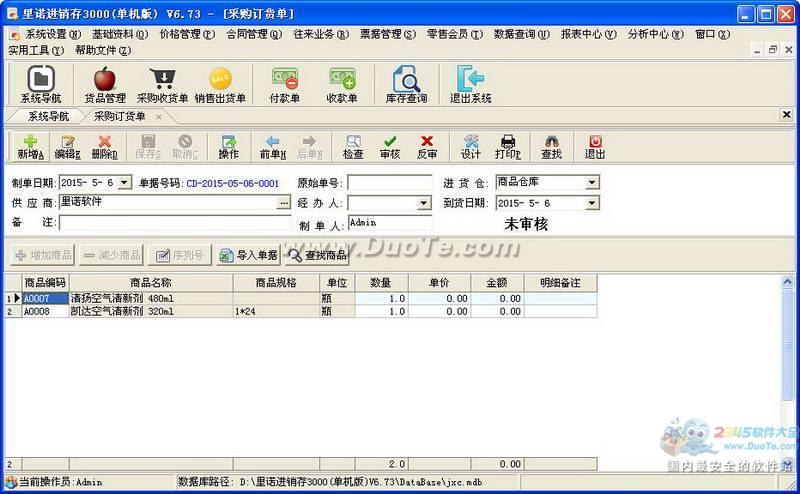The width and height of the screenshot is (800, 494).
Task: Open the 合同管理 menu
Action: [x=254, y=34]
